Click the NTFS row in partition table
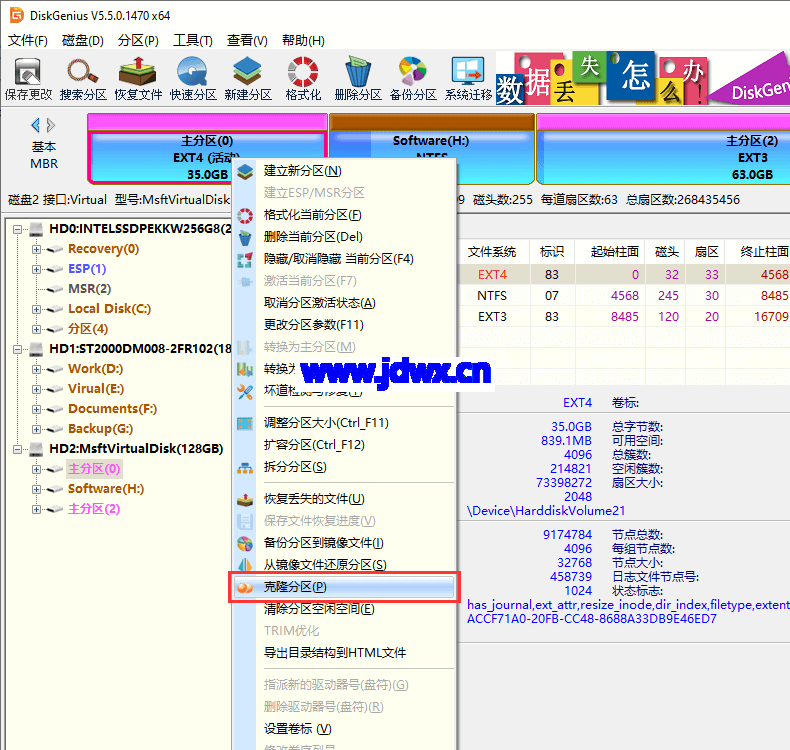The width and height of the screenshot is (790, 750). (624, 296)
